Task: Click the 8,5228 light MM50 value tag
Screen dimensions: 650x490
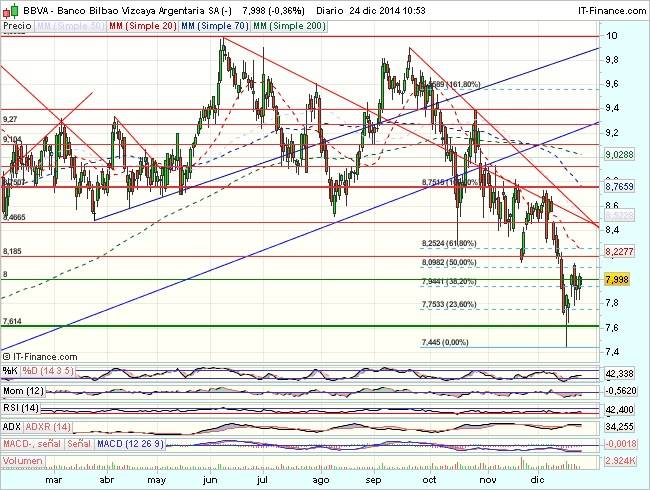Action: pos(619,216)
